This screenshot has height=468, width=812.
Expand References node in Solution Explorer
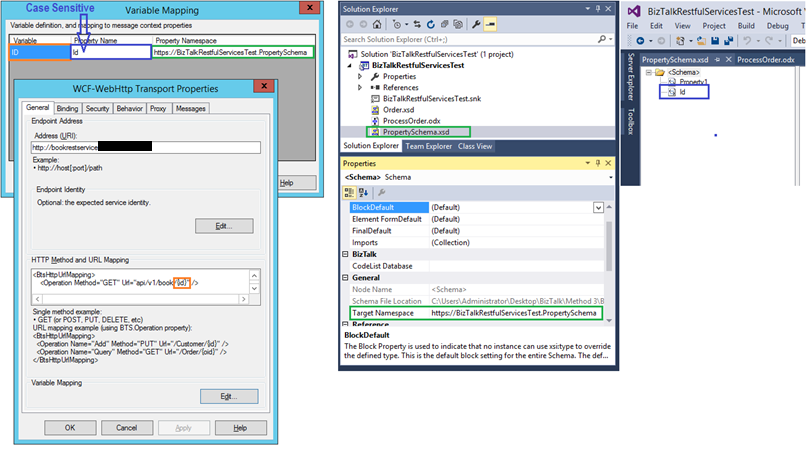[360, 87]
